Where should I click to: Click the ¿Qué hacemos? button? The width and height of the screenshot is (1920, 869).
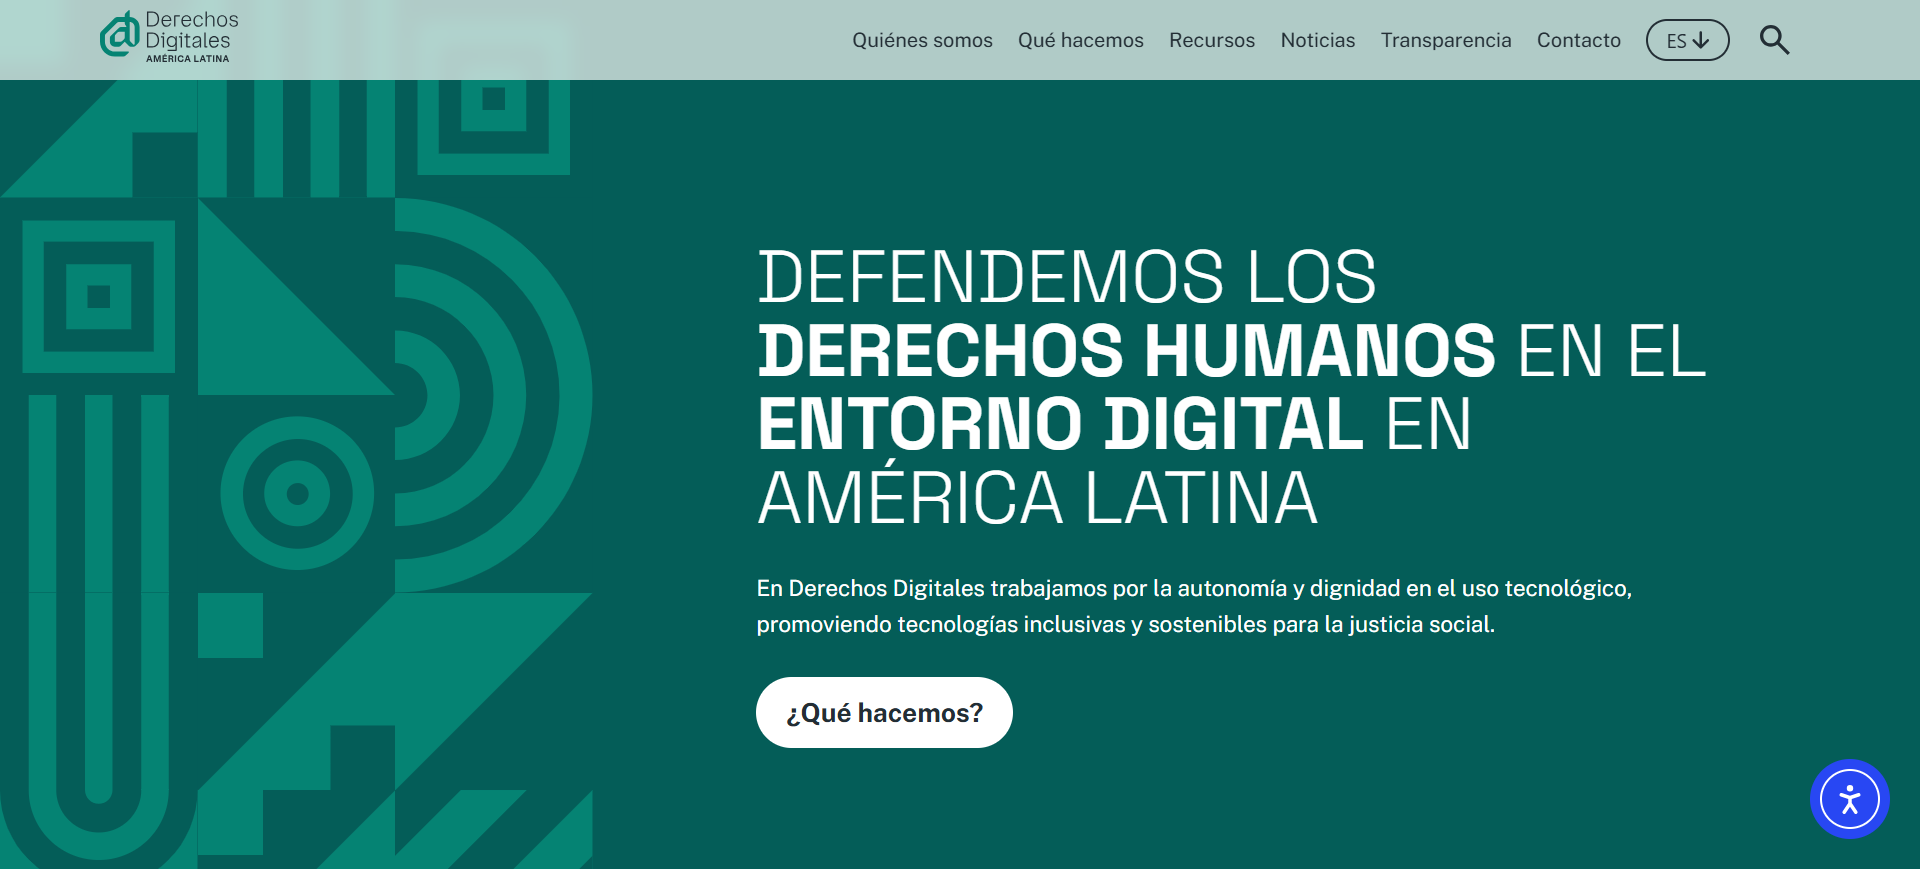pos(884,712)
